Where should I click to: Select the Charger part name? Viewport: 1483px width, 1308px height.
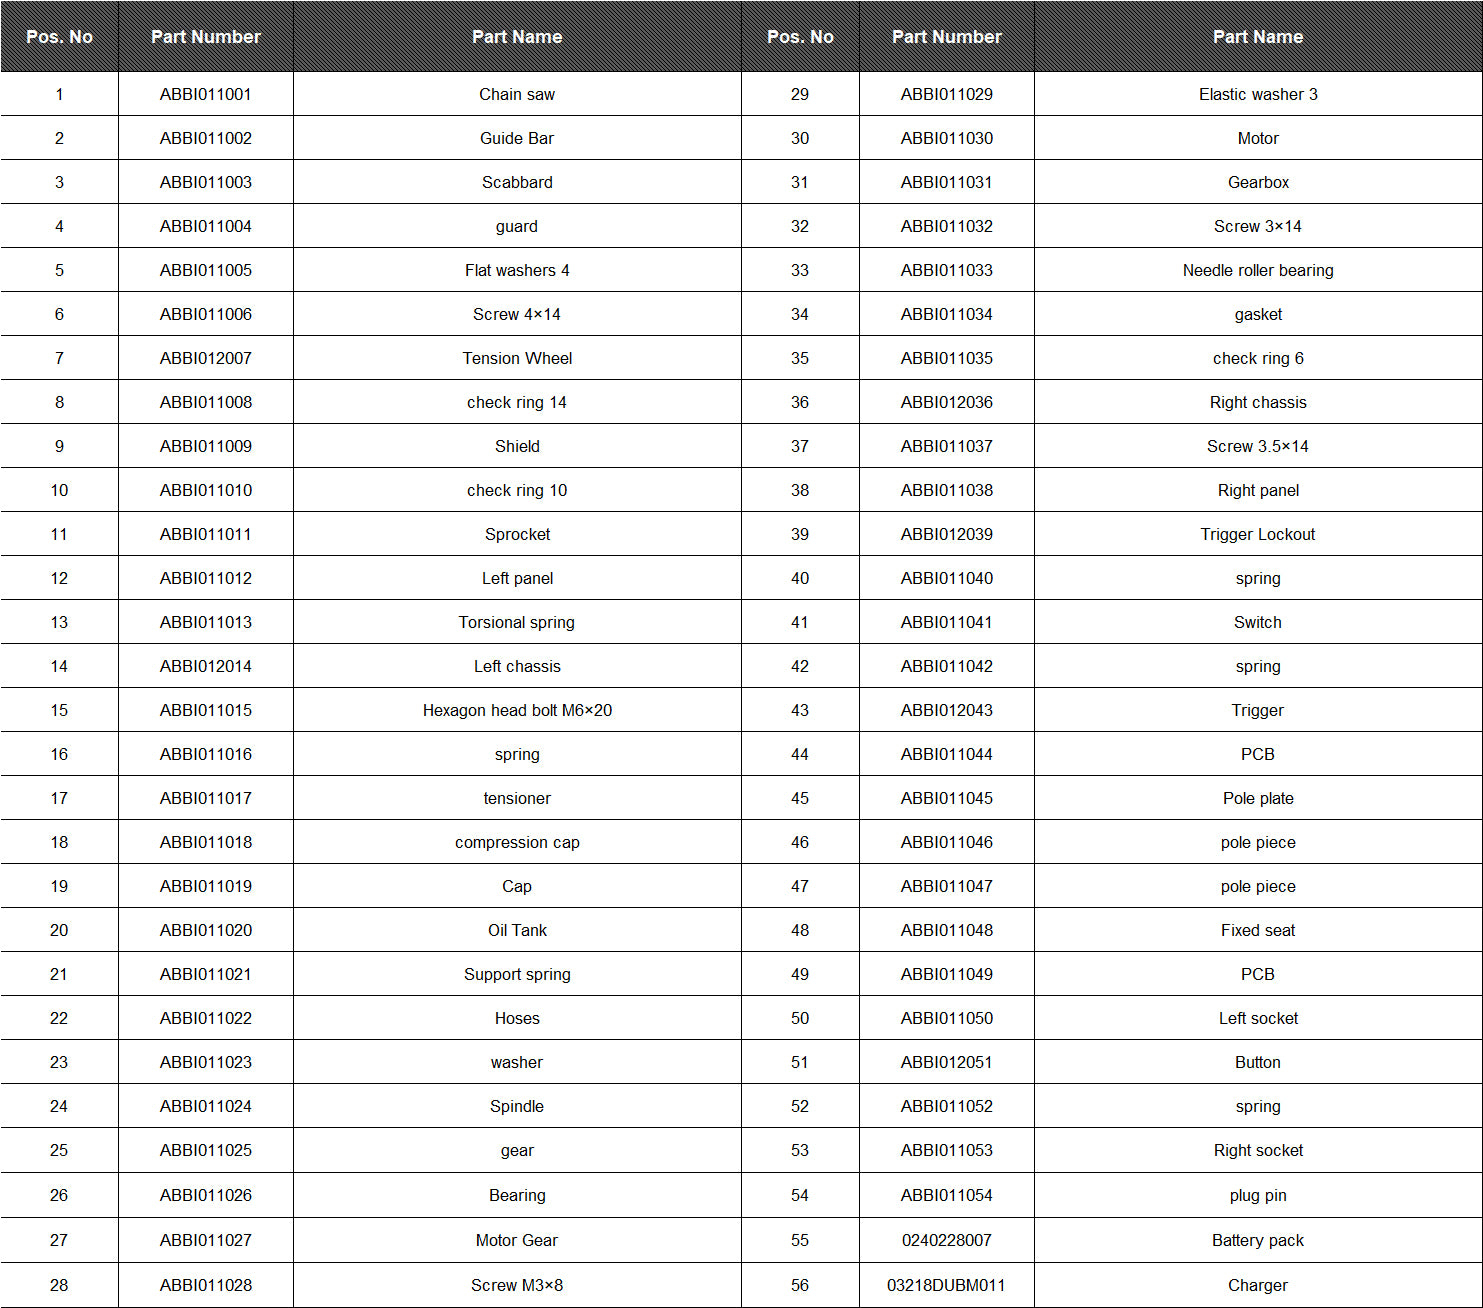1258,1285
